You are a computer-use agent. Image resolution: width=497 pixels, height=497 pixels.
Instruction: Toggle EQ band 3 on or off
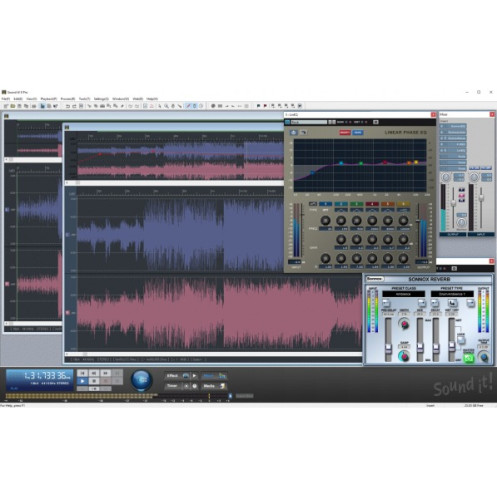coord(357,204)
